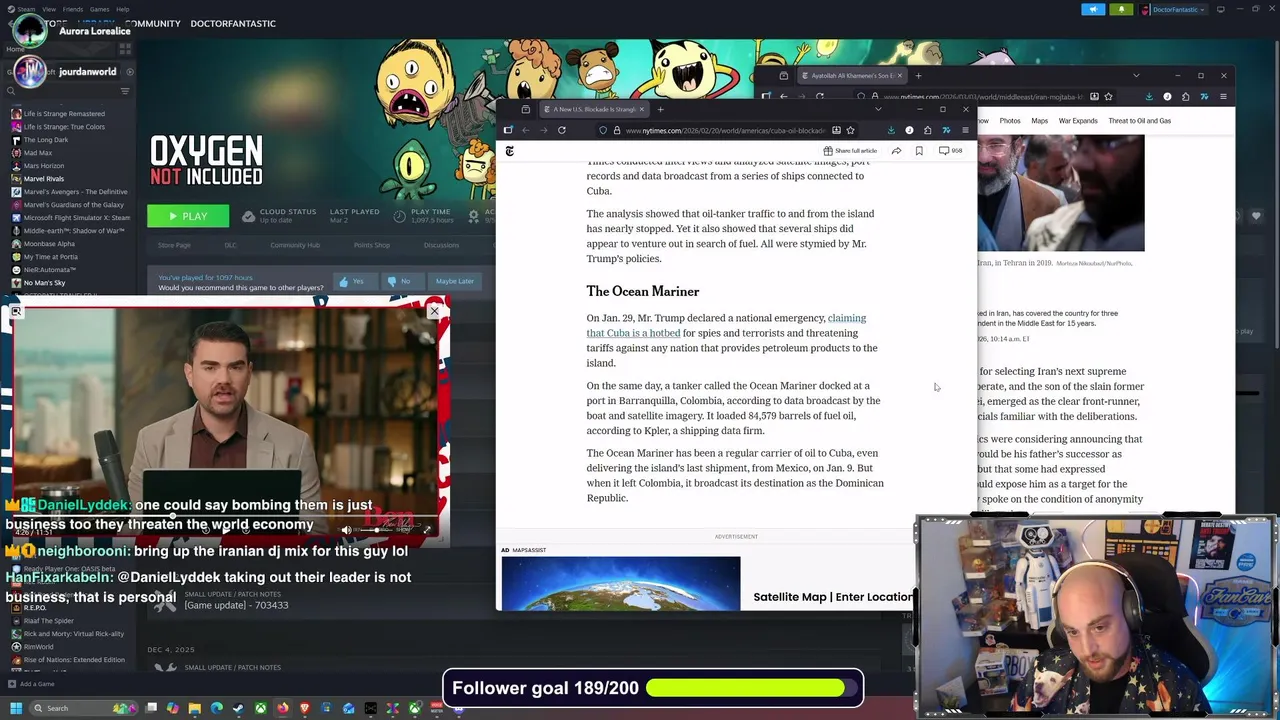Select RimWorld in the library list

(x=38, y=647)
